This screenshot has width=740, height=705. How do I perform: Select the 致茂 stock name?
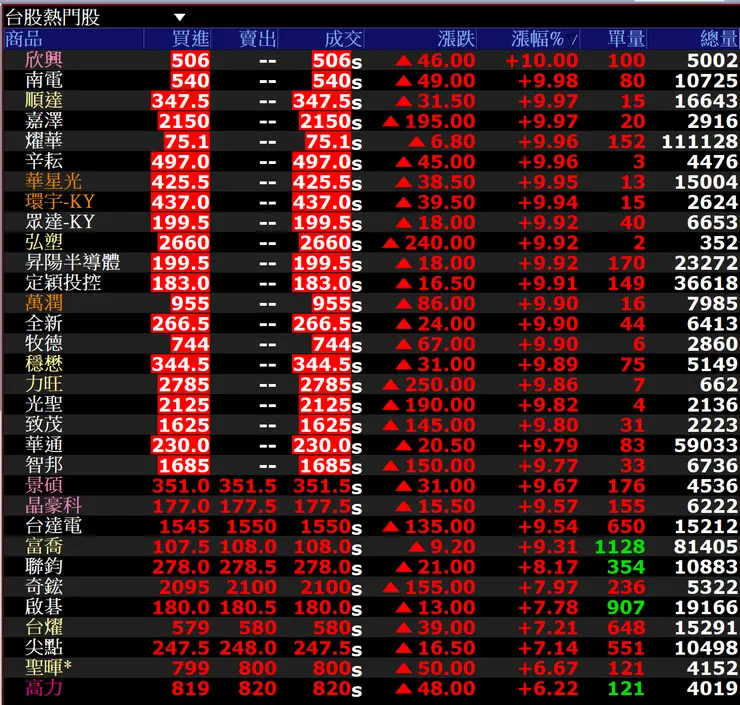[44, 425]
